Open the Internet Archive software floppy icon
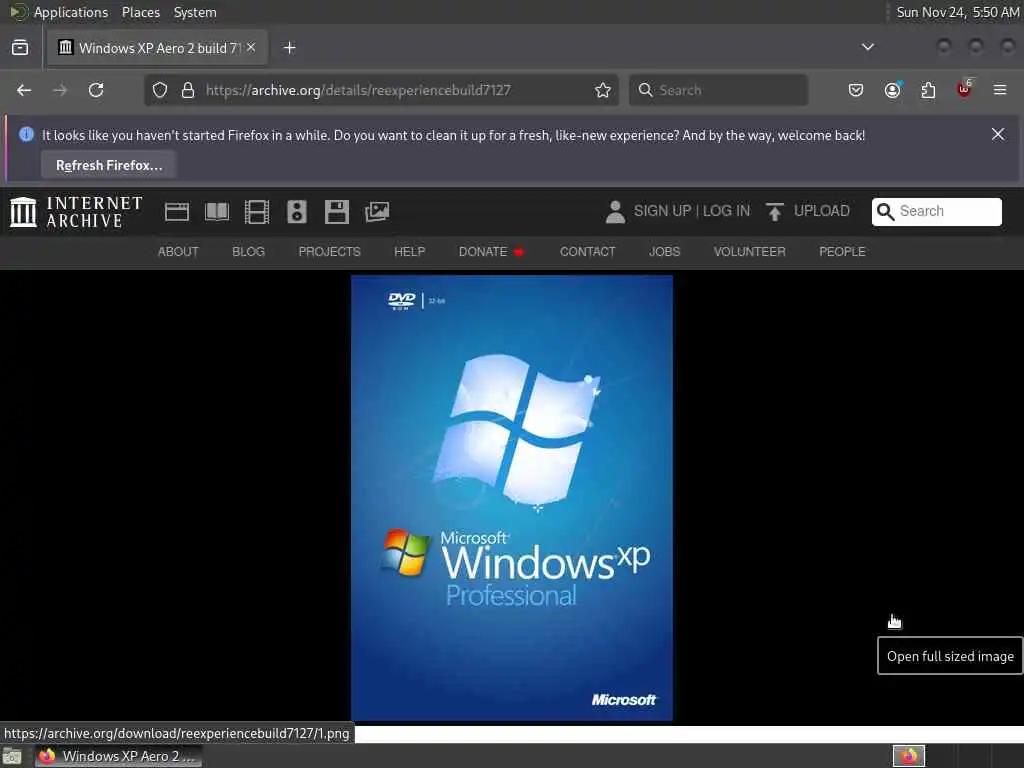This screenshot has width=1024, height=768. click(x=337, y=212)
